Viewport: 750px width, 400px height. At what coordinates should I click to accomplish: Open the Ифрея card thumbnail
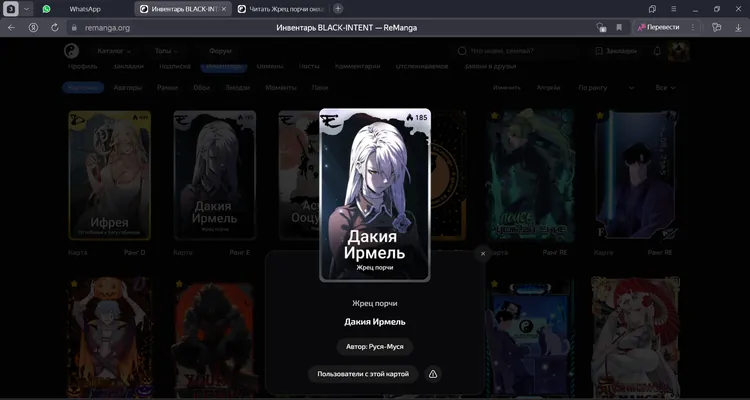(110, 175)
